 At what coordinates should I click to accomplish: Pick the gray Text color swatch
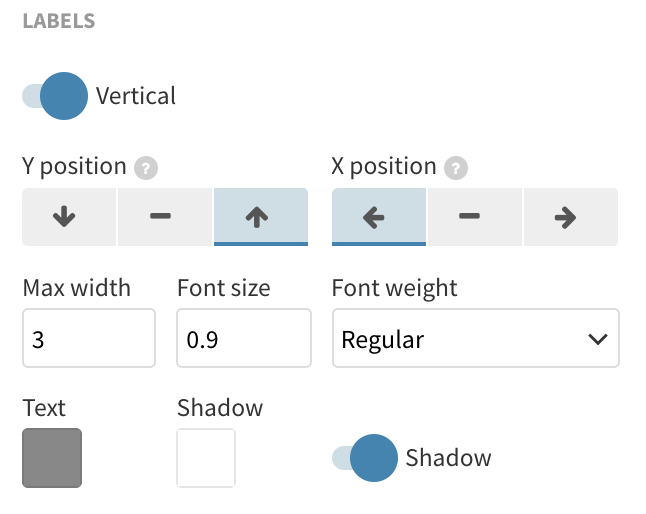(52, 458)
